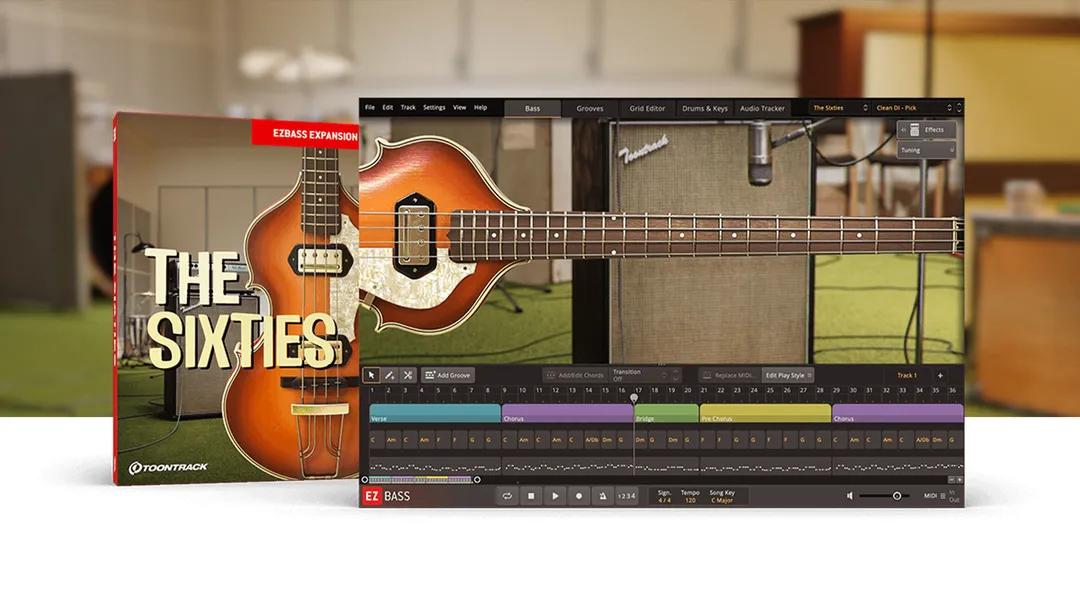The image size is (1080, 608).
Task: Select the Bridge song block
Action: pyautogui.click(x=666, y=413)
